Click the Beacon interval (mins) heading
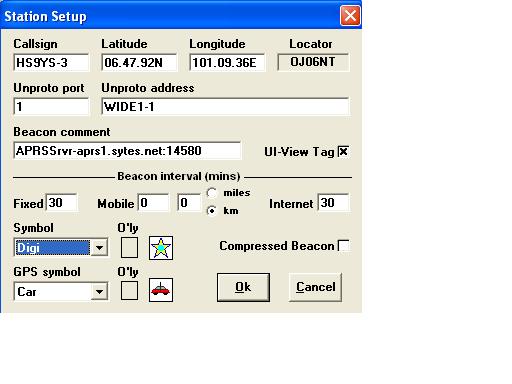This screenshot has height=384, width=512. [x=179, y=176]
